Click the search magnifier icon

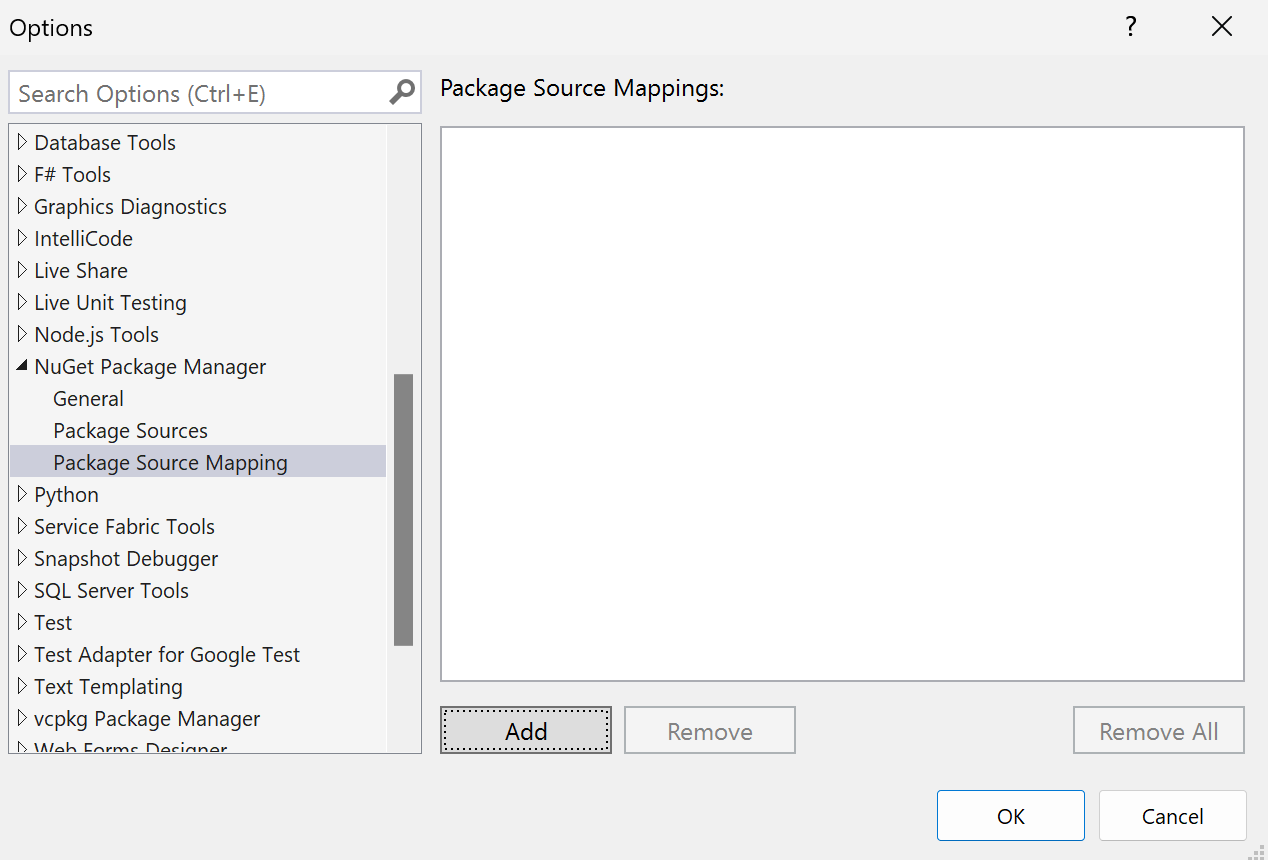(401, 92)
